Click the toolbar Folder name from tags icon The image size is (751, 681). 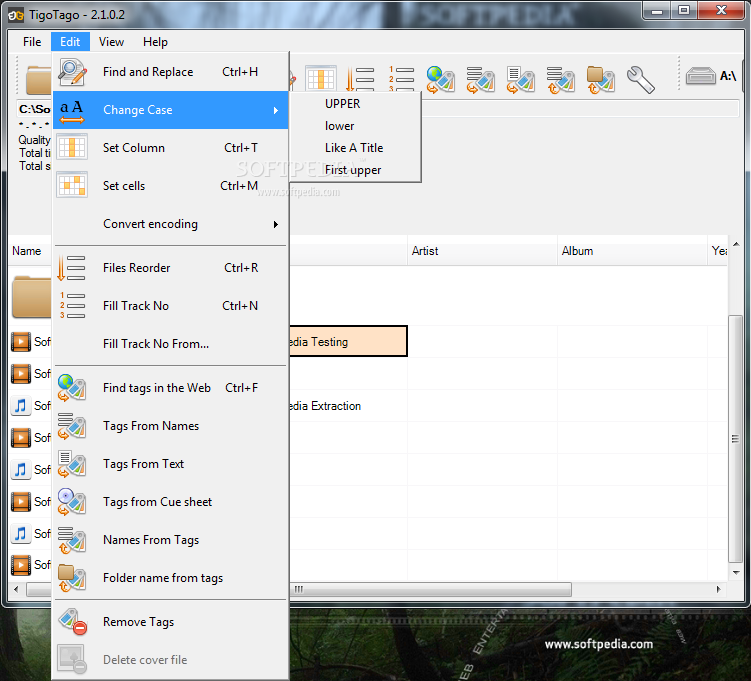pyautogui.click(x=601, y=80)
